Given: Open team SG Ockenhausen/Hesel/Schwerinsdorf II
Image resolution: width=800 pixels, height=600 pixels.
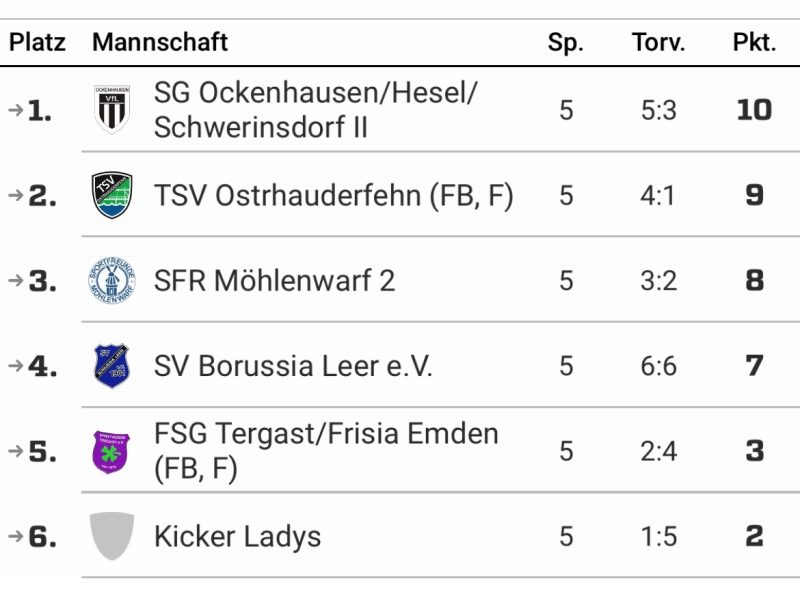Looking at the screenshot, I should point(316,110).
